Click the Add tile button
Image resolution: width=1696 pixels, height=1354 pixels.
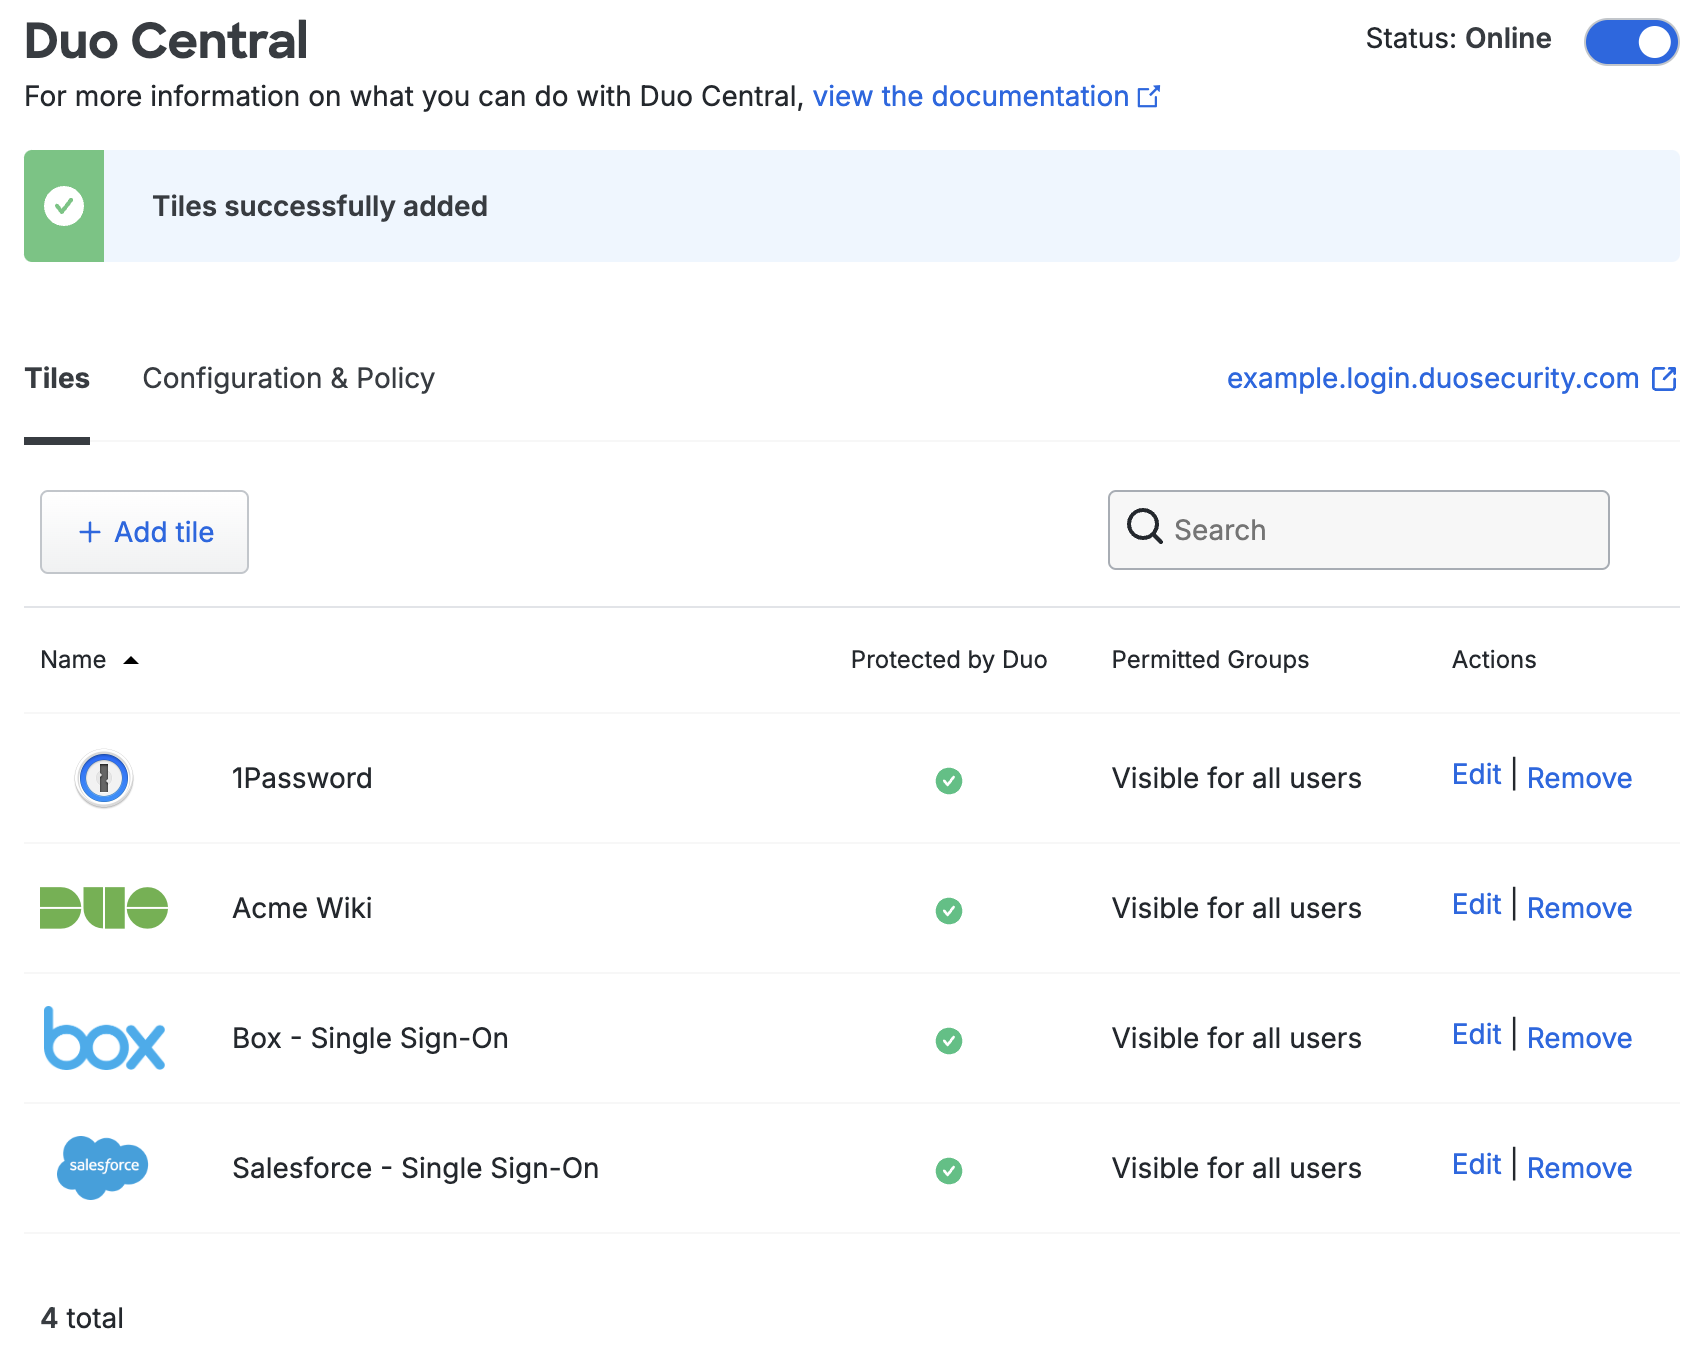(144, 532)
